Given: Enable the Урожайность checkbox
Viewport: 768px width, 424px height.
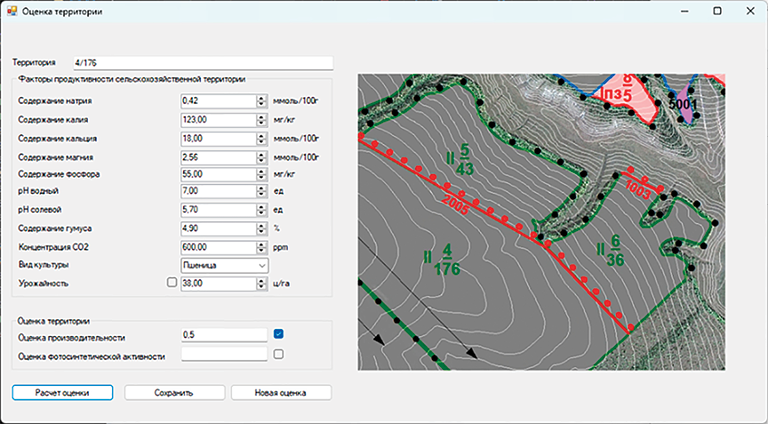Looking at the screenshot, I should (172, 284).
